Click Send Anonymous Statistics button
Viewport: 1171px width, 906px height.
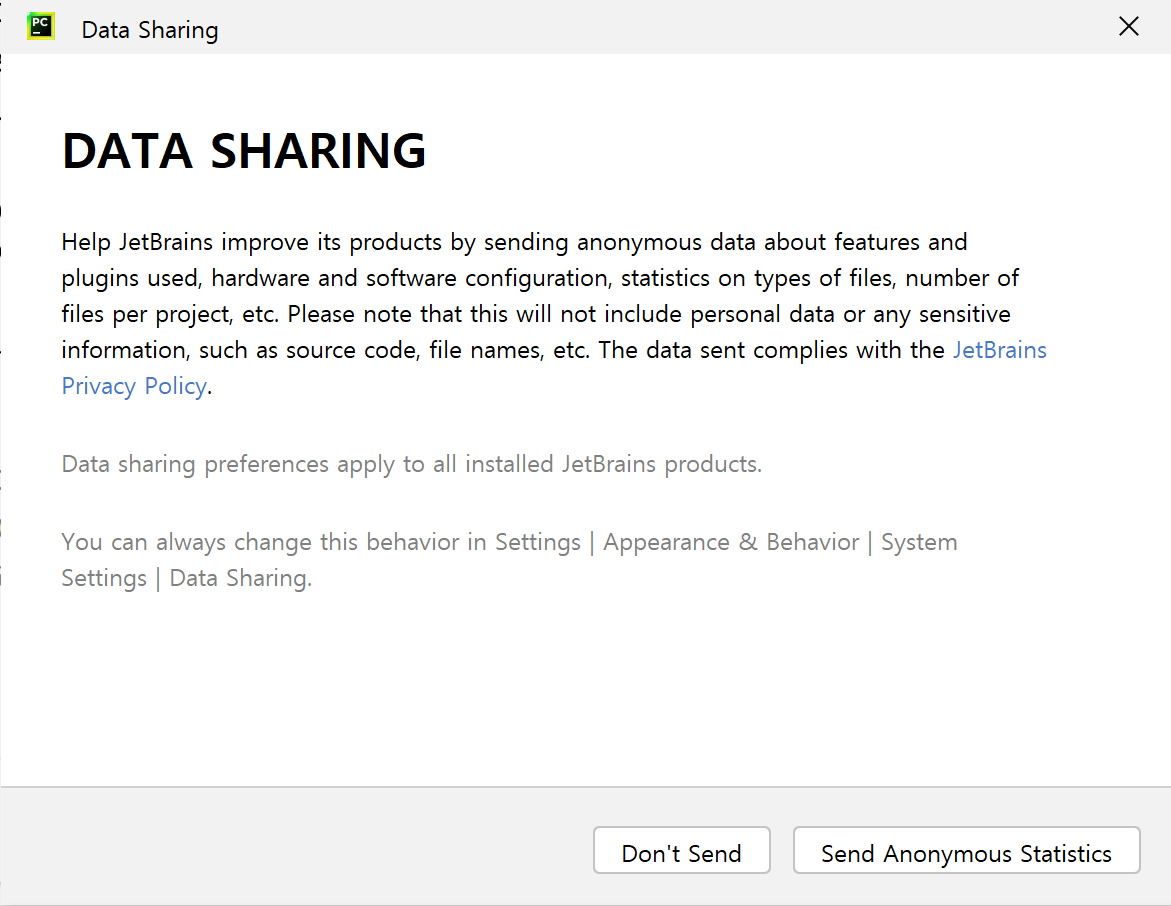pos(966,850)
